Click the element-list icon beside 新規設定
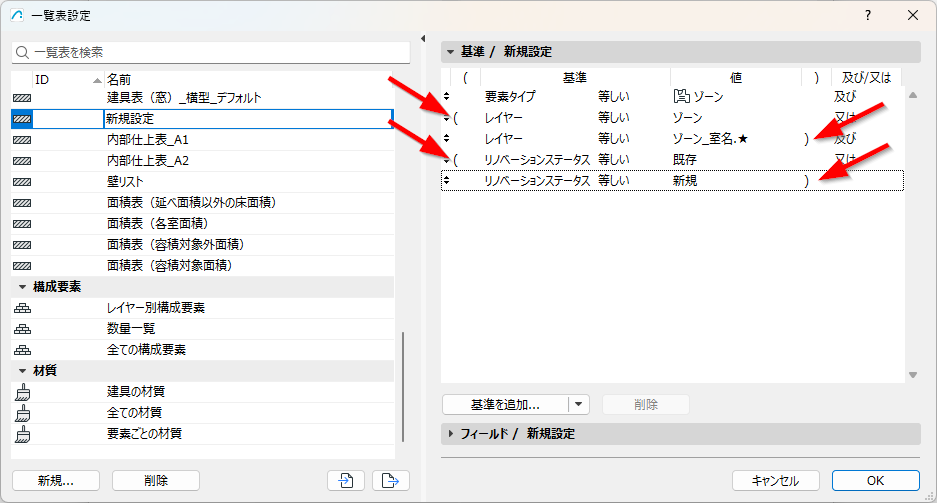The height and width of the screenshot is (503, 937). click(x=22, y=119)
